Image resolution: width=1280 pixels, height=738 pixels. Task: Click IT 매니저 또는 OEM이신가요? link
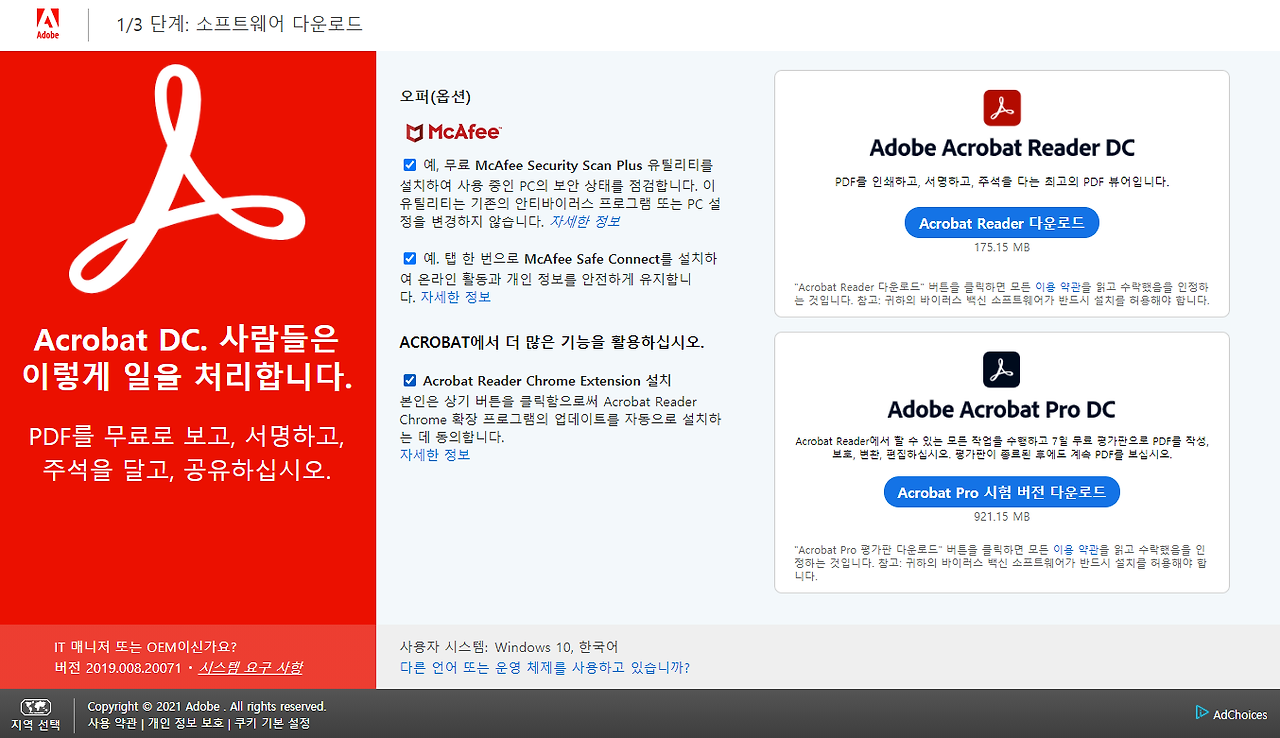[x=145, y=647]
